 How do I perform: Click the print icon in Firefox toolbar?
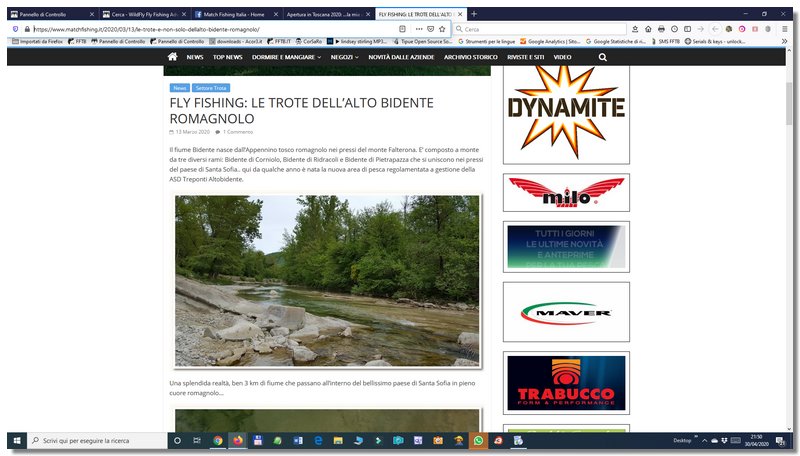pyautogui.click(x=661, y=29)
